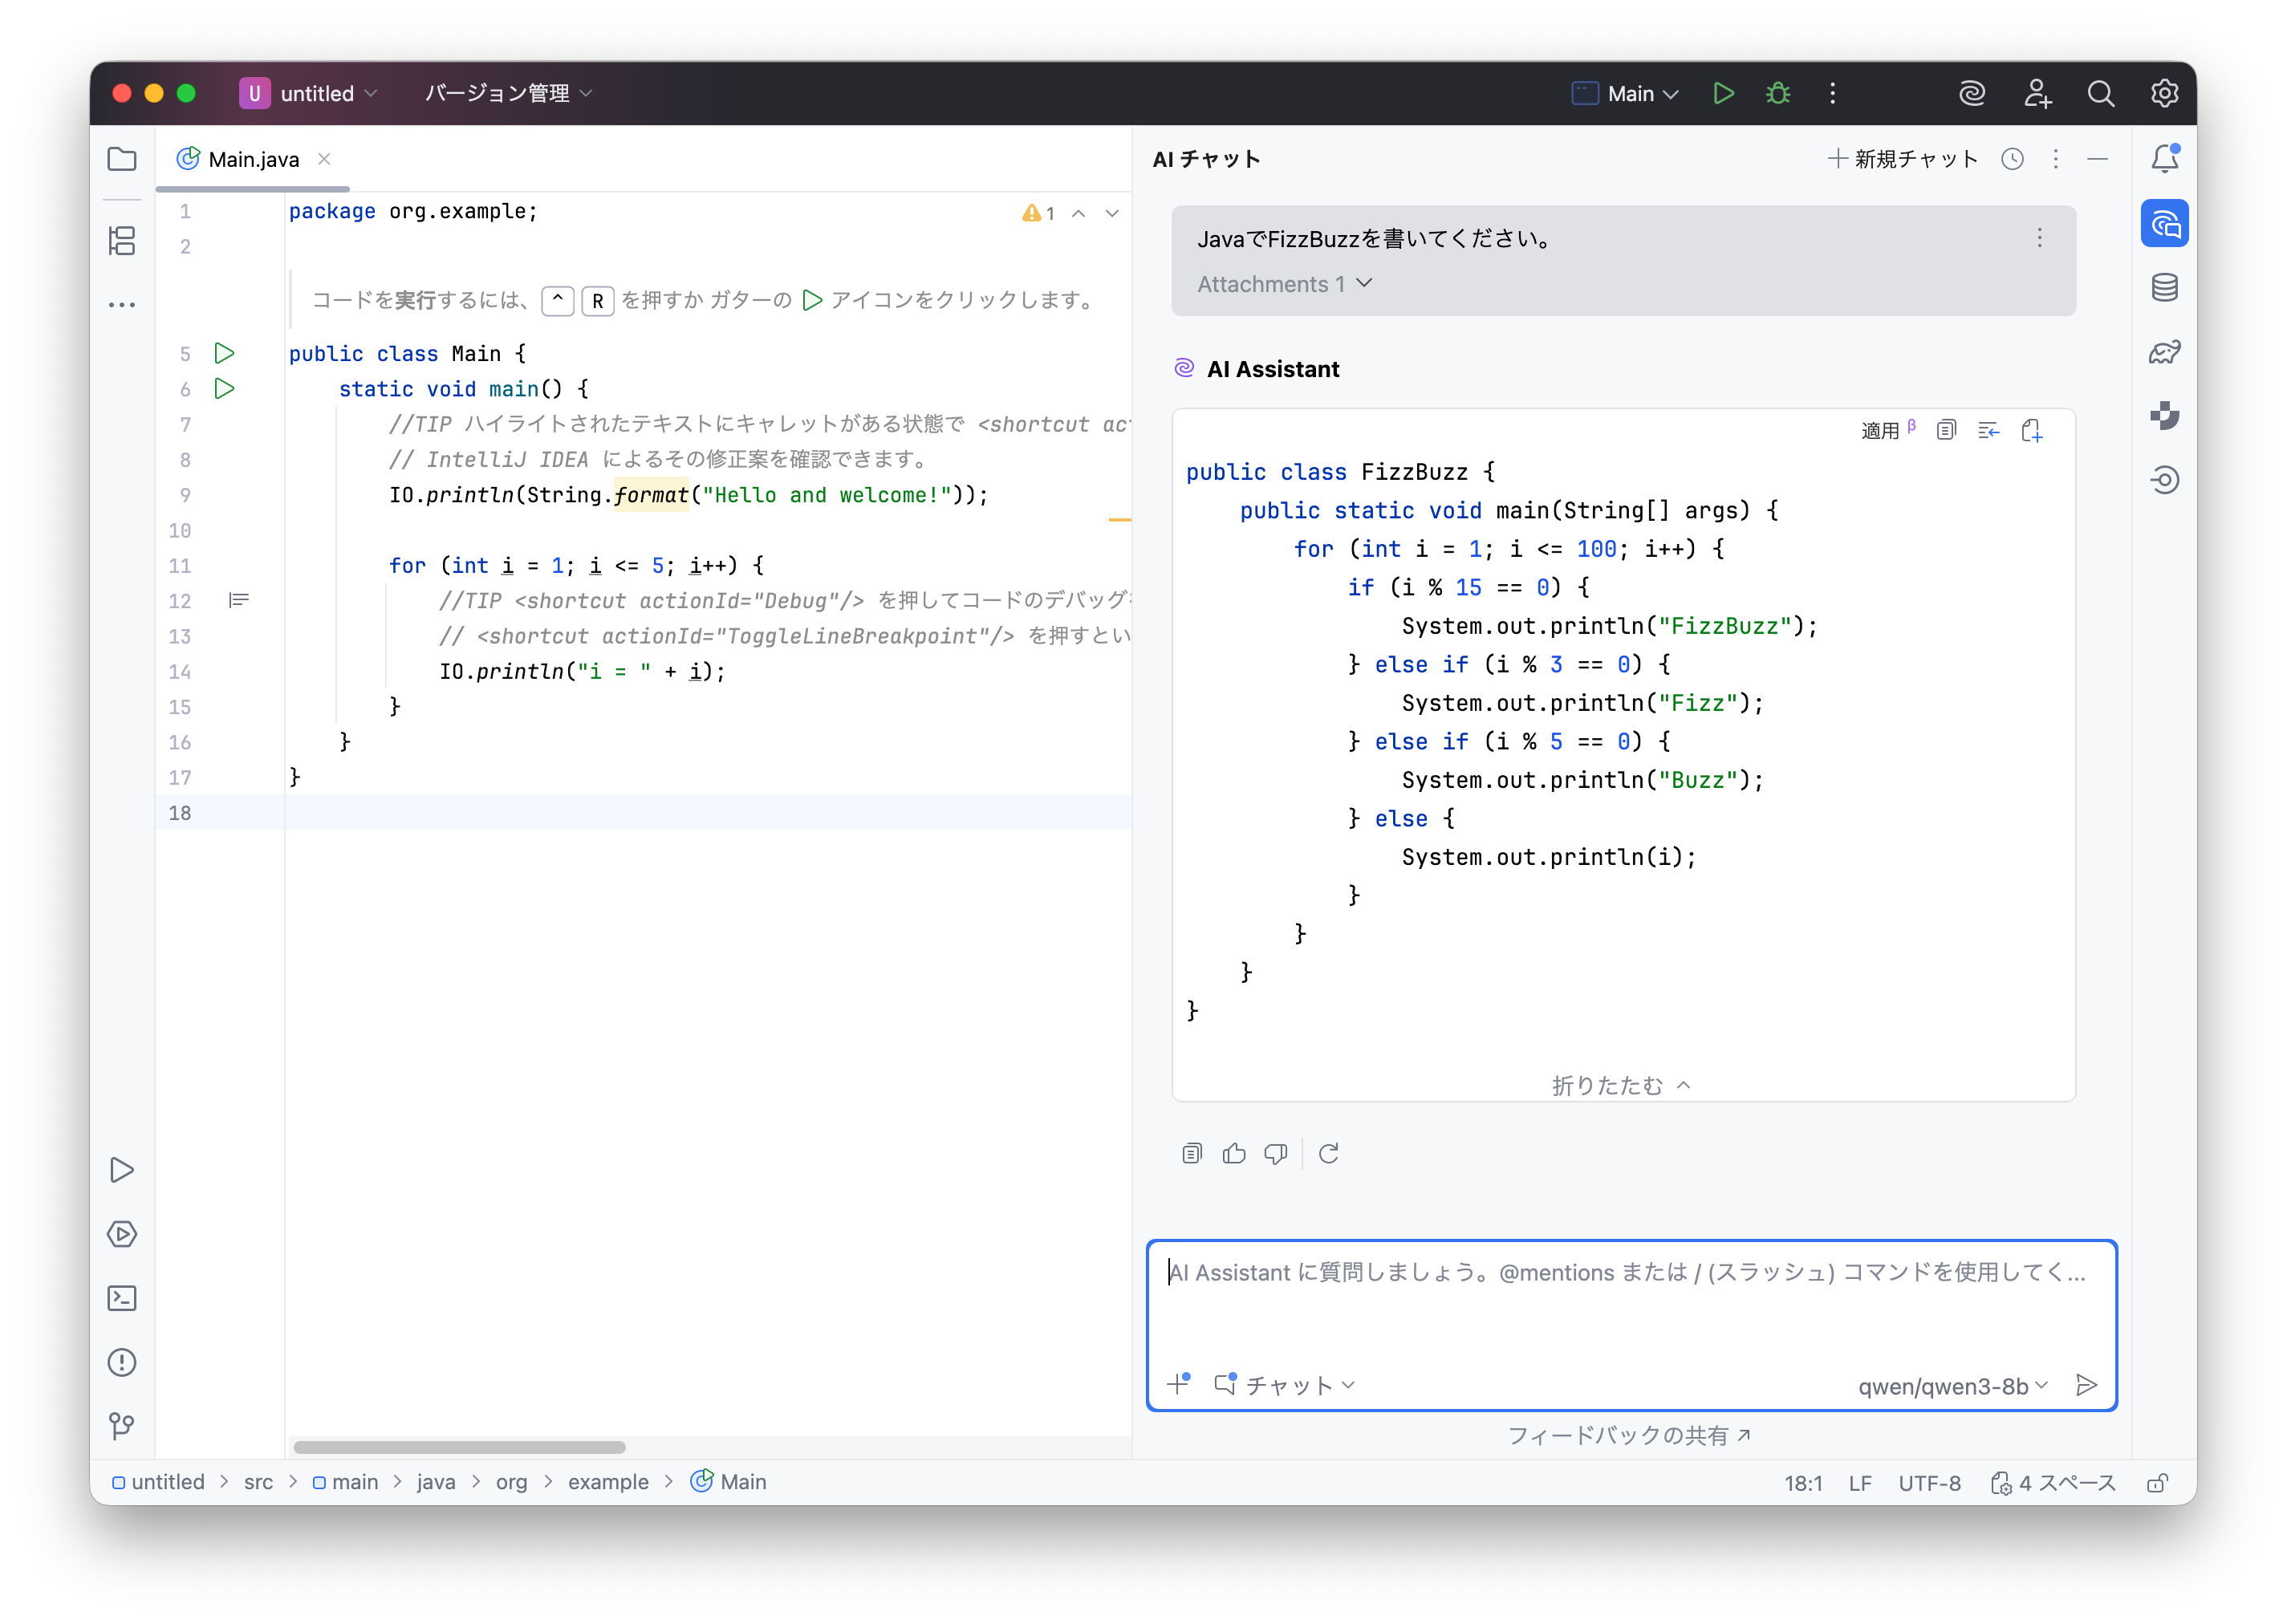Open the AI Assistant tool window icon

pyautogui.click(x=2164, y=224)
